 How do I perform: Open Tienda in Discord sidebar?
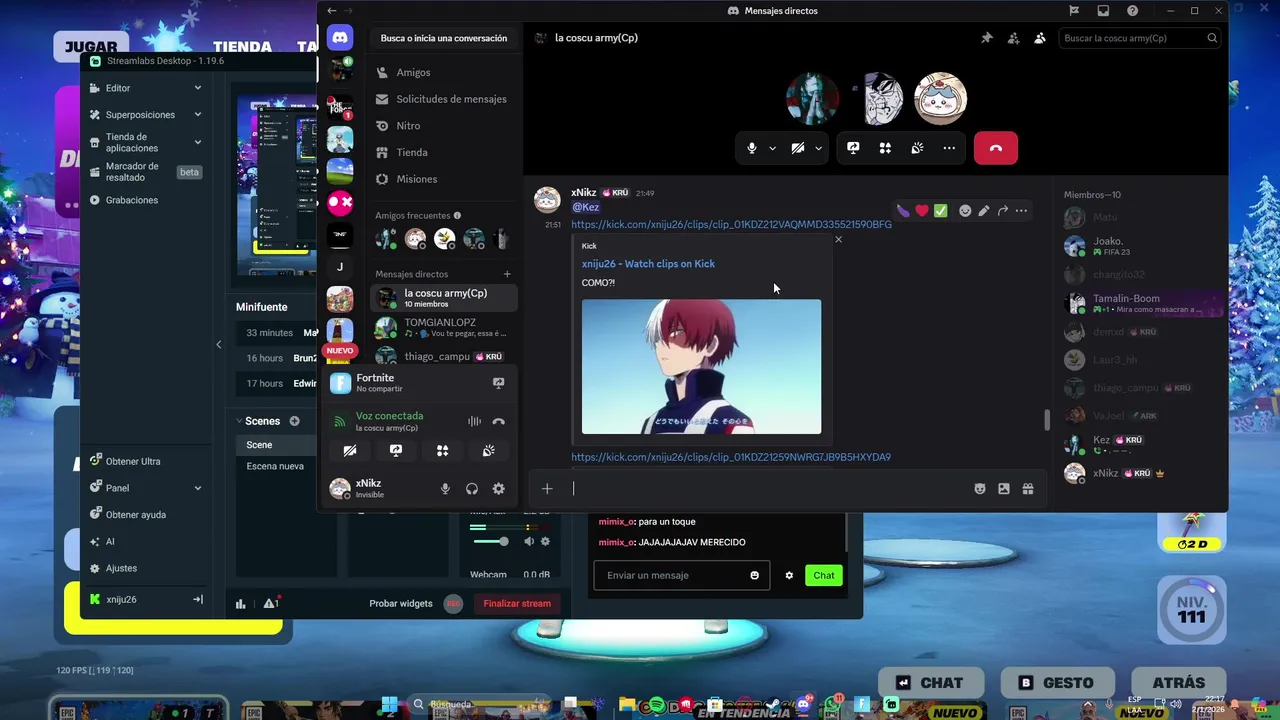coord(443,152)
